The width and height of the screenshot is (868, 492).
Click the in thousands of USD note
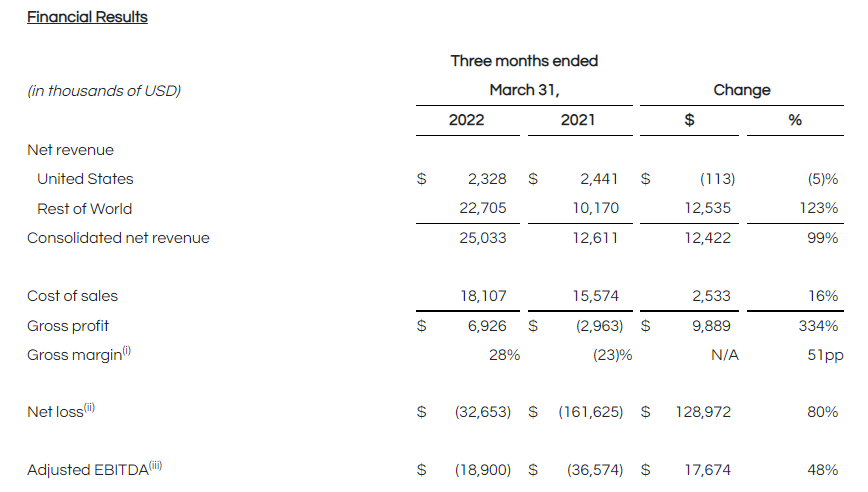click(104, 91)
